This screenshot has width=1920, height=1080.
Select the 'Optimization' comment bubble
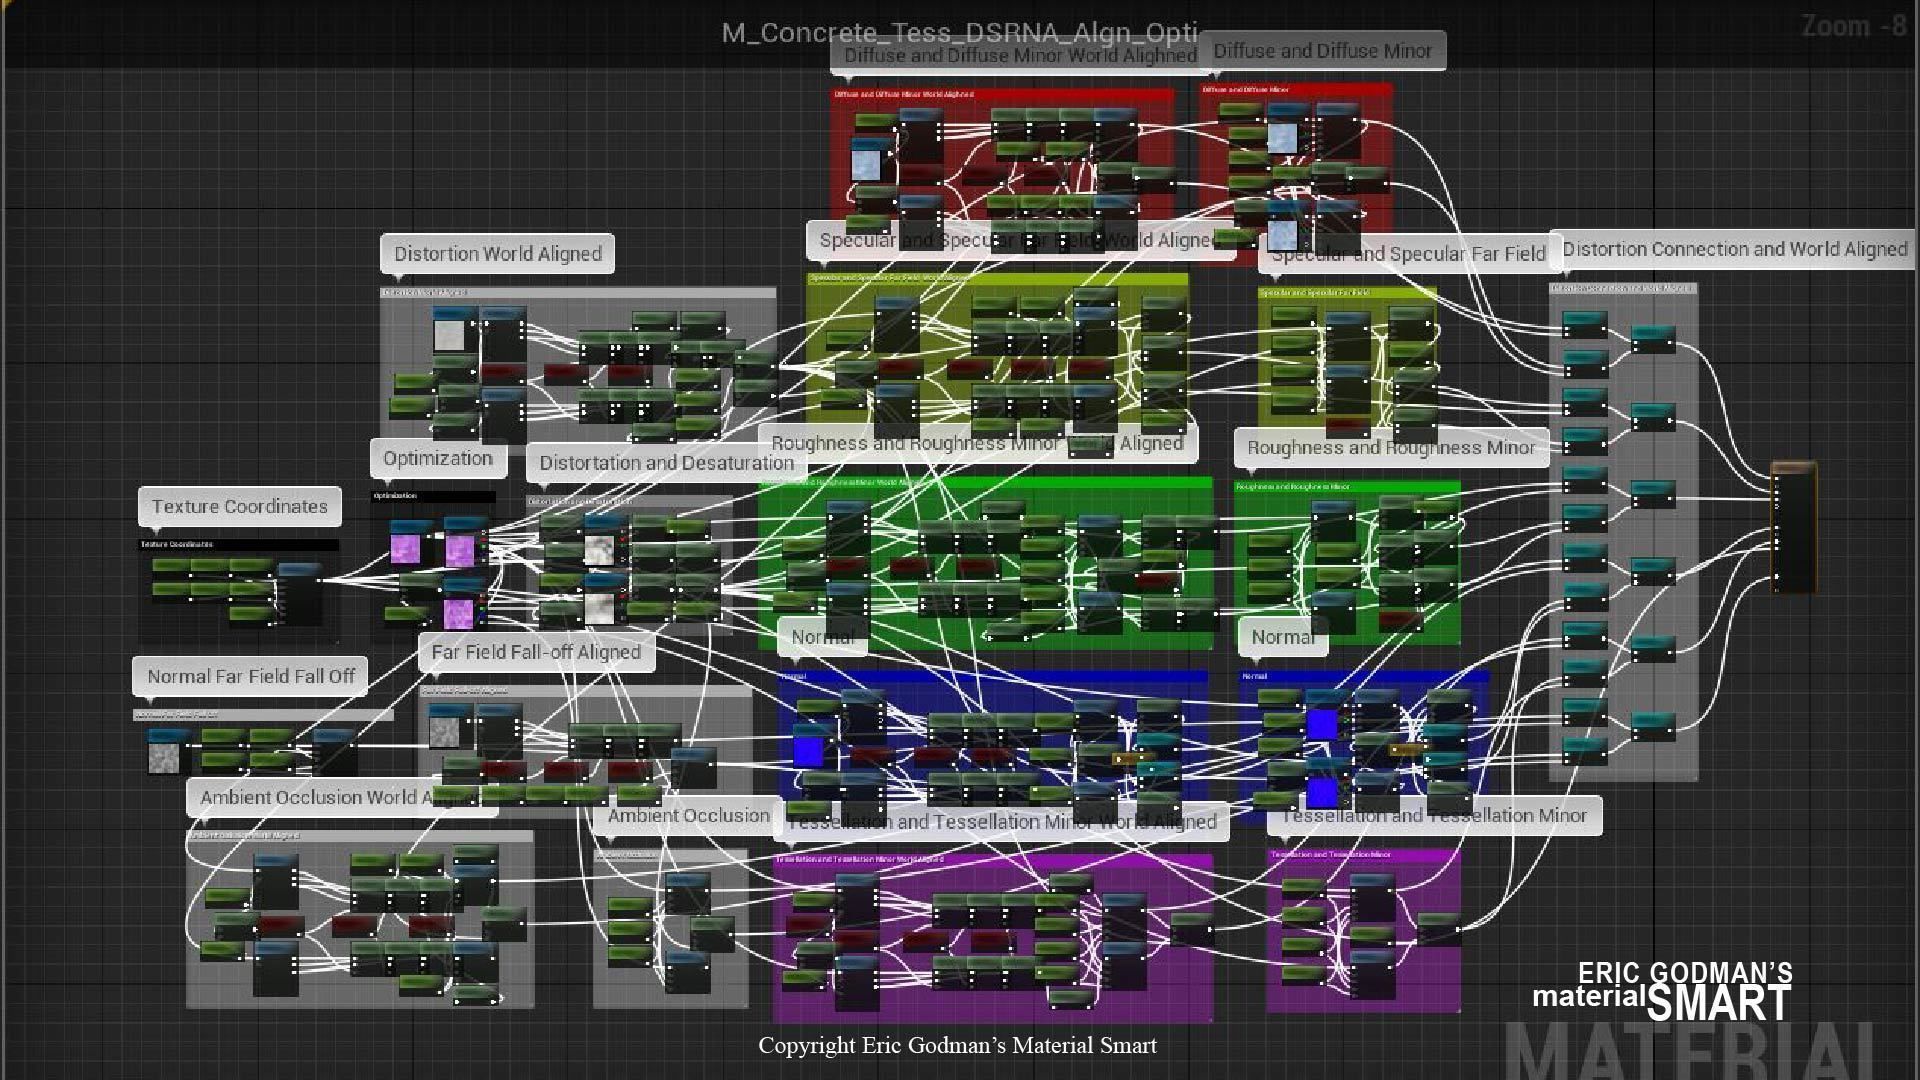(x=438, y=459)
